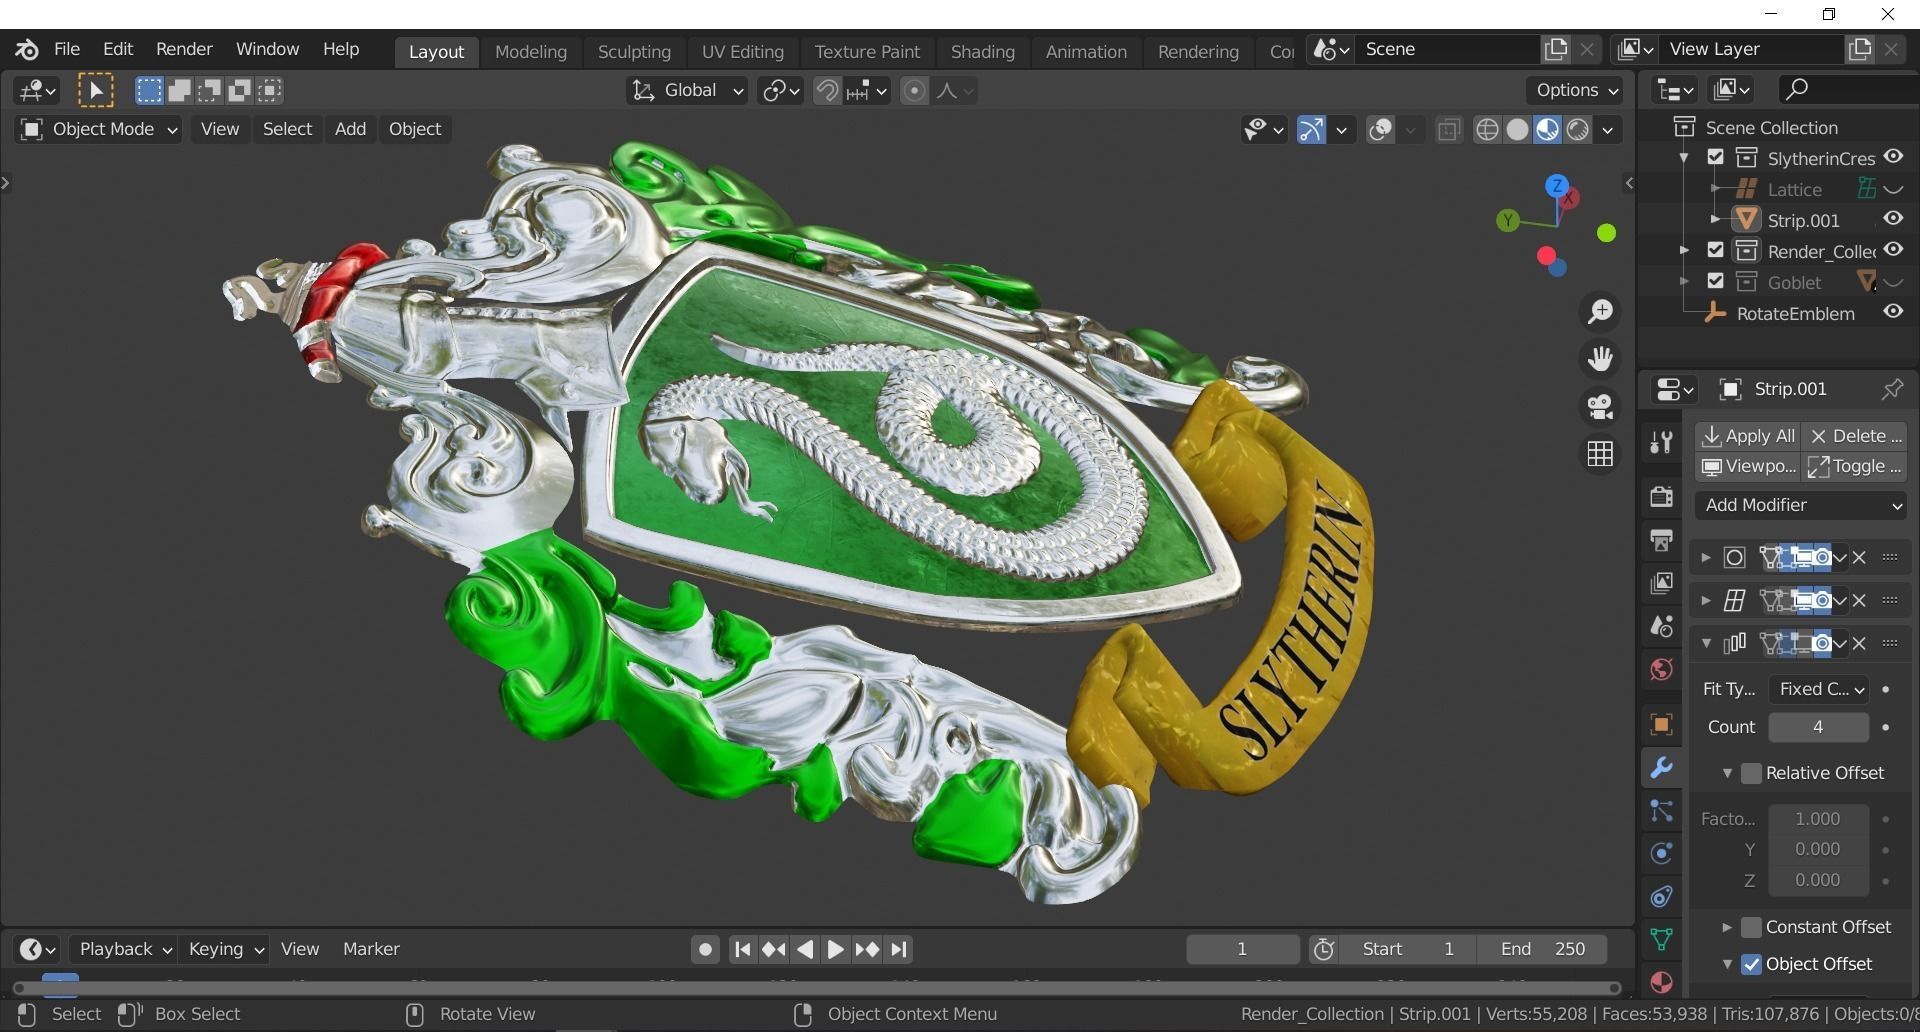
Task: Toggle gizmo display icon
Action: [1310, 130]
